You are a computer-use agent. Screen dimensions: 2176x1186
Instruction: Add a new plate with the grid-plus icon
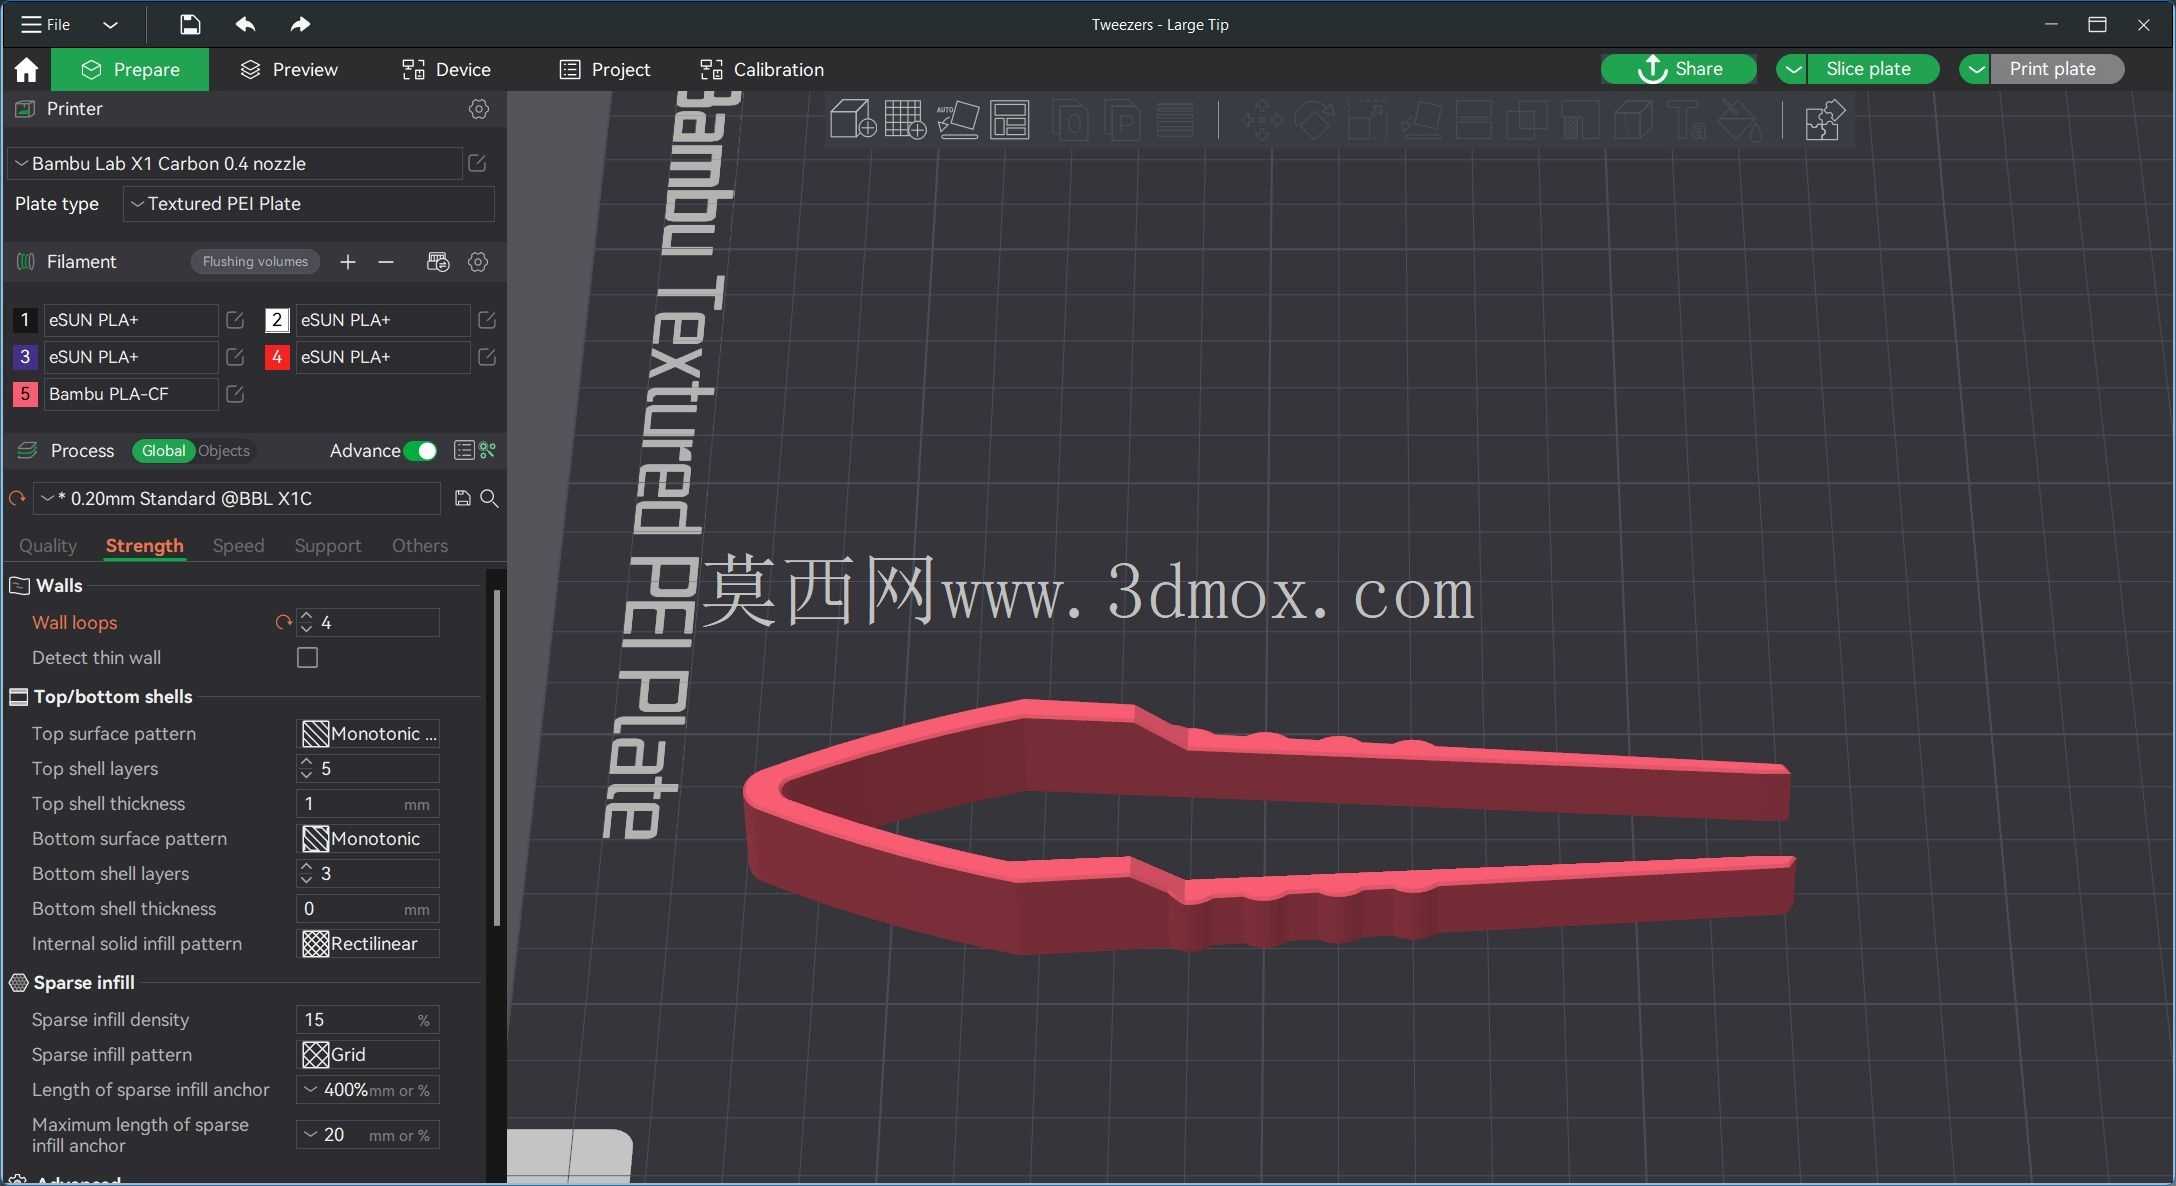coord(905,120)
